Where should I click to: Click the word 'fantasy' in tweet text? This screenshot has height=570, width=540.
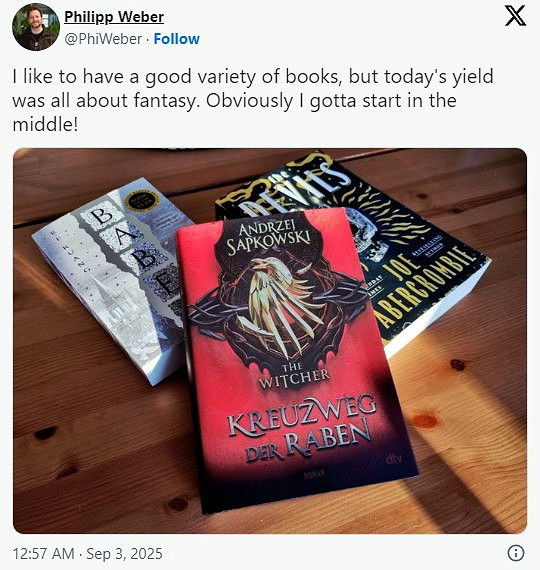click(x=165, y=101)
